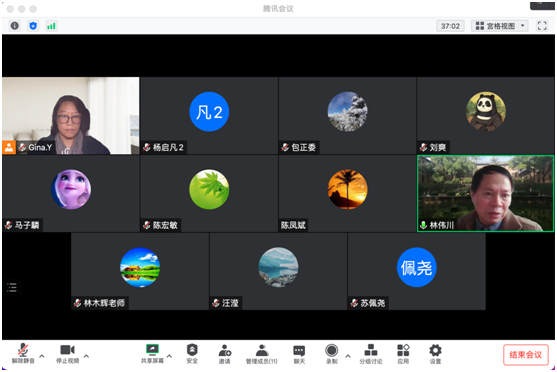Unmute microphone with 解除静音
Viewport: 557px width, 372px height.
[x=23, y=353]
